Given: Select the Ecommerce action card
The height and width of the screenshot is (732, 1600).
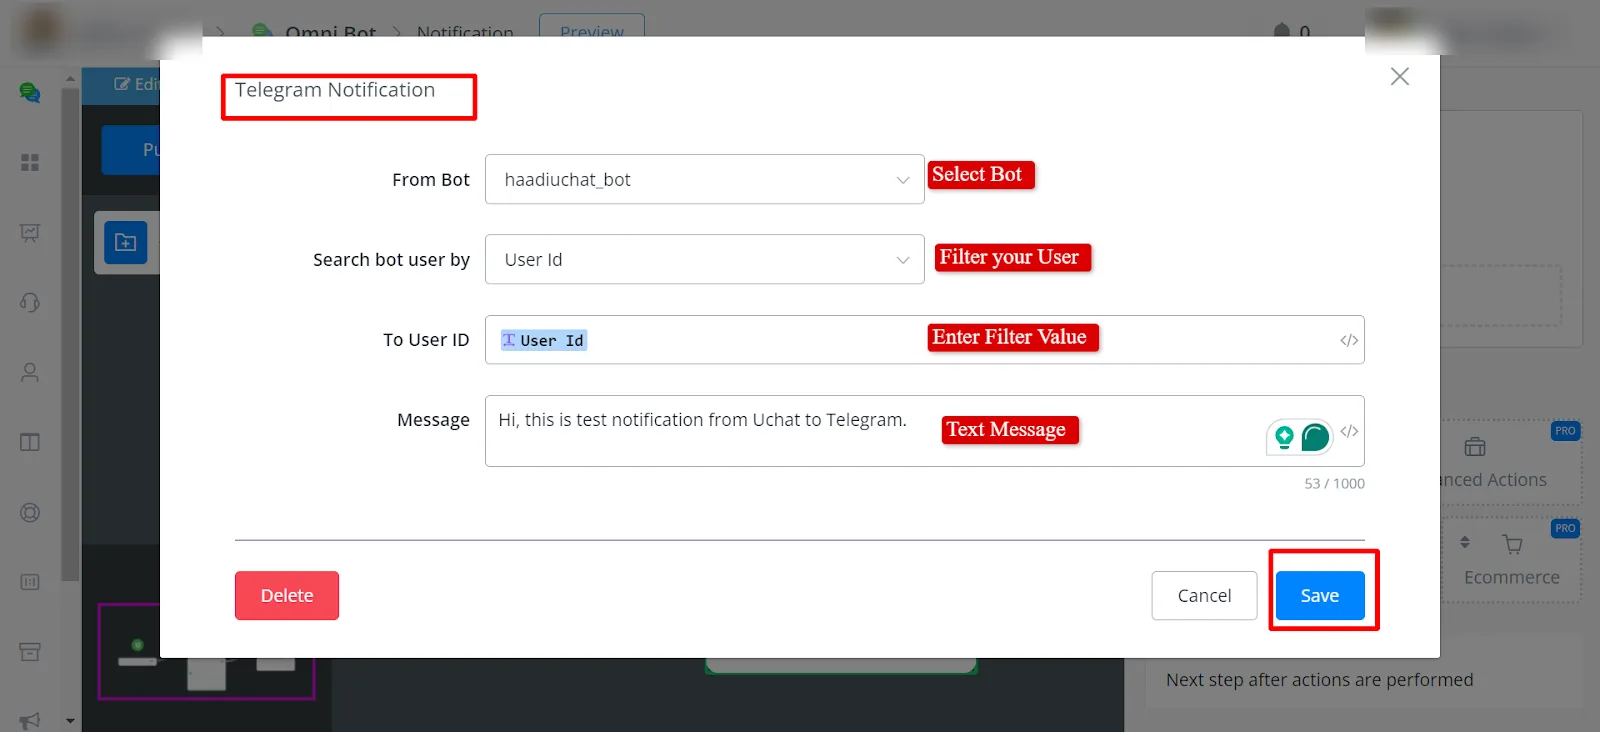Looking at the screenshot, I should point(1510,560).
